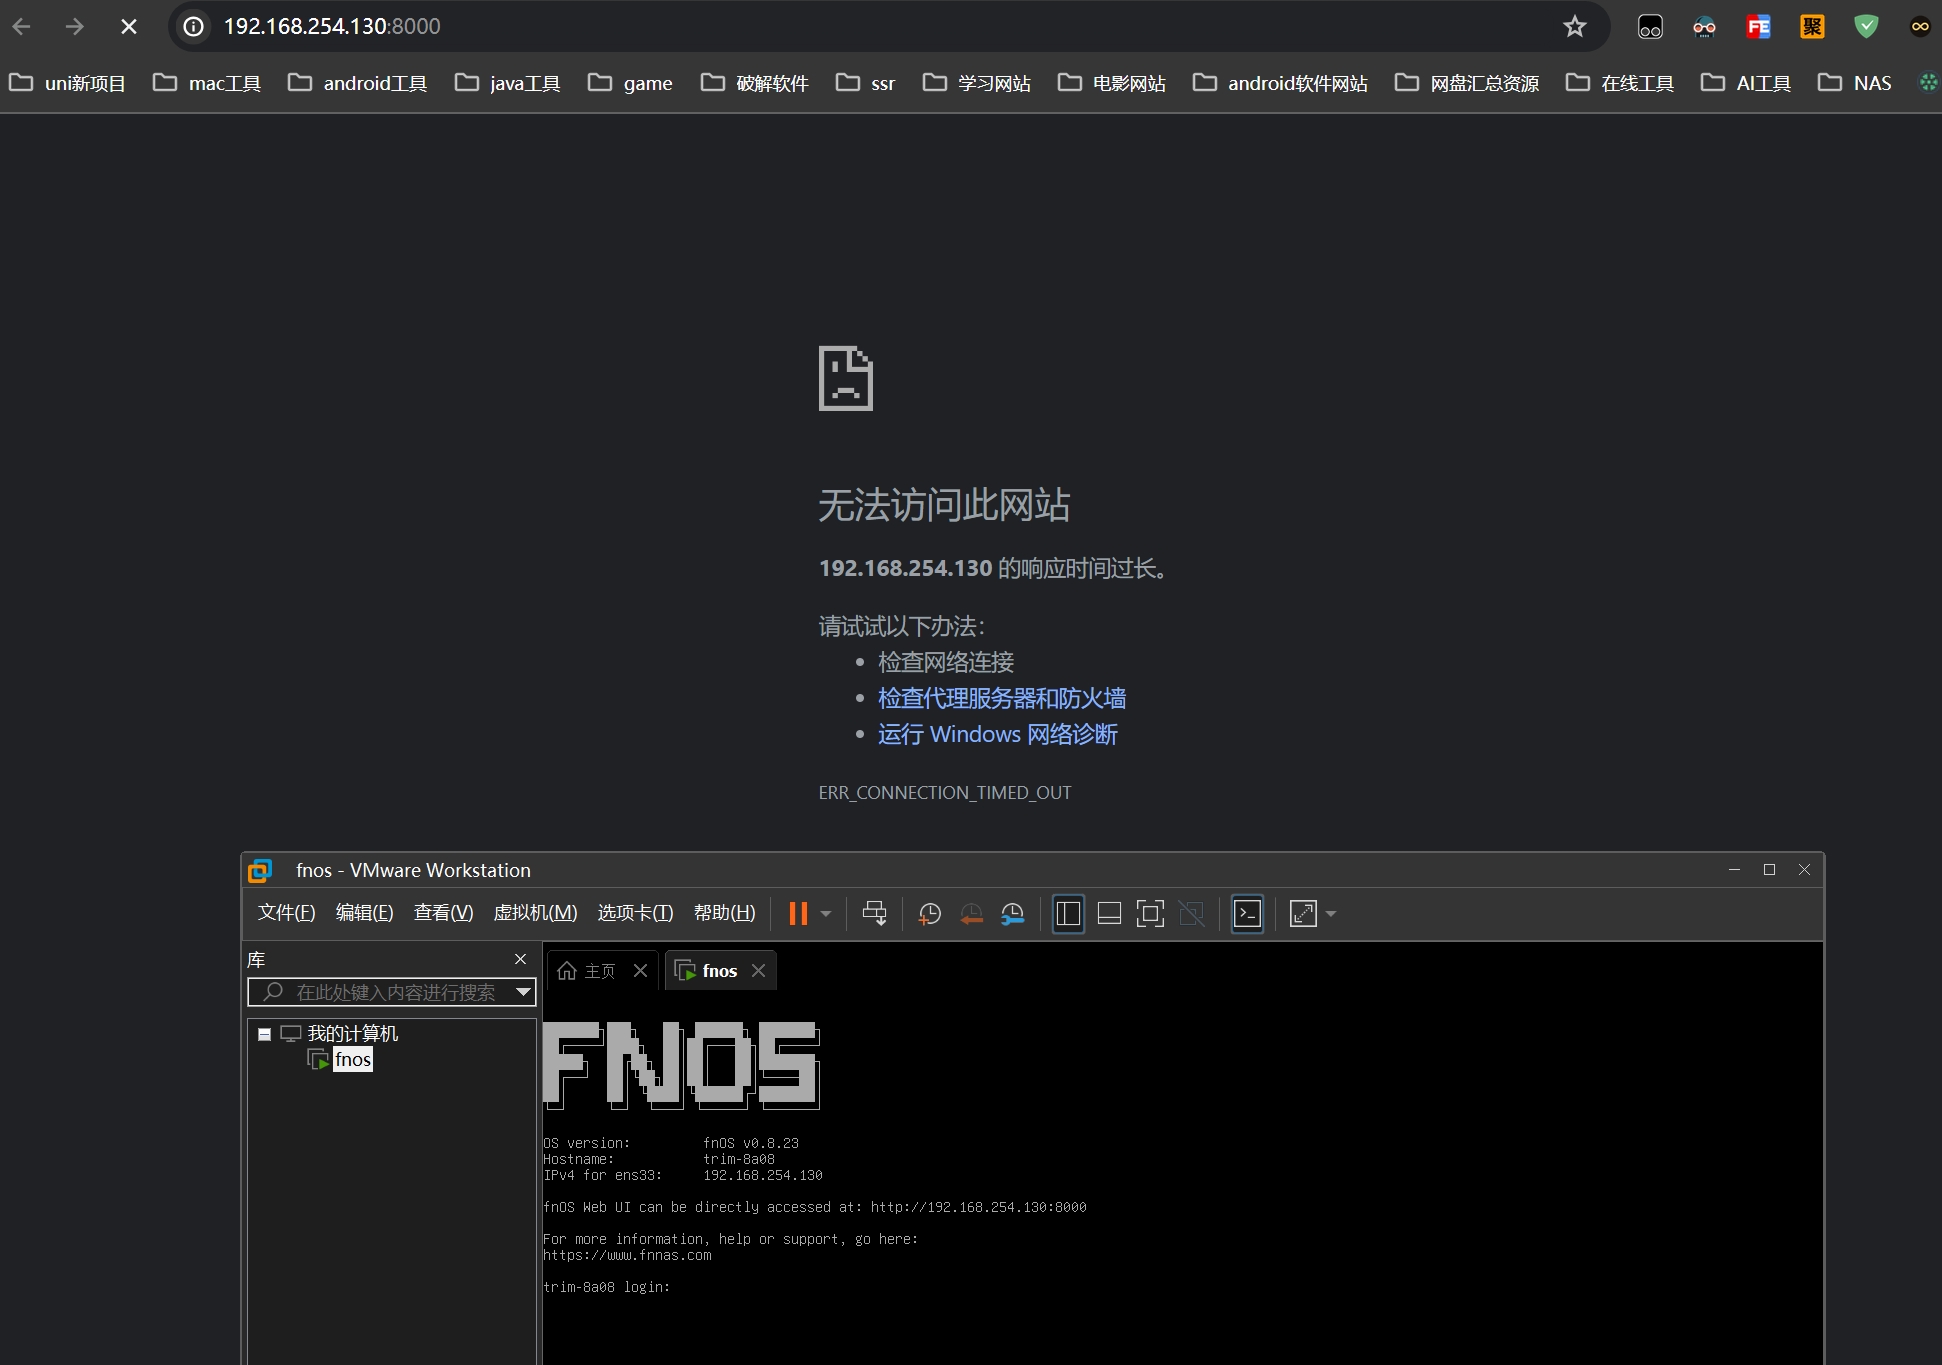Close the 库 library panel
The height and width of the screenshot is (1365, 1942).
[x=520, y=959]
